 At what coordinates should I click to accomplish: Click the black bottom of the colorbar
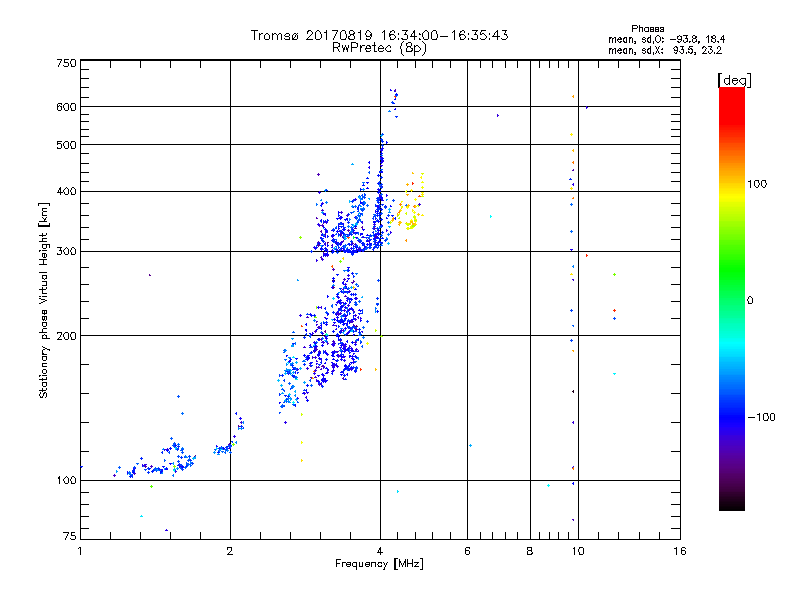[732, 504]
